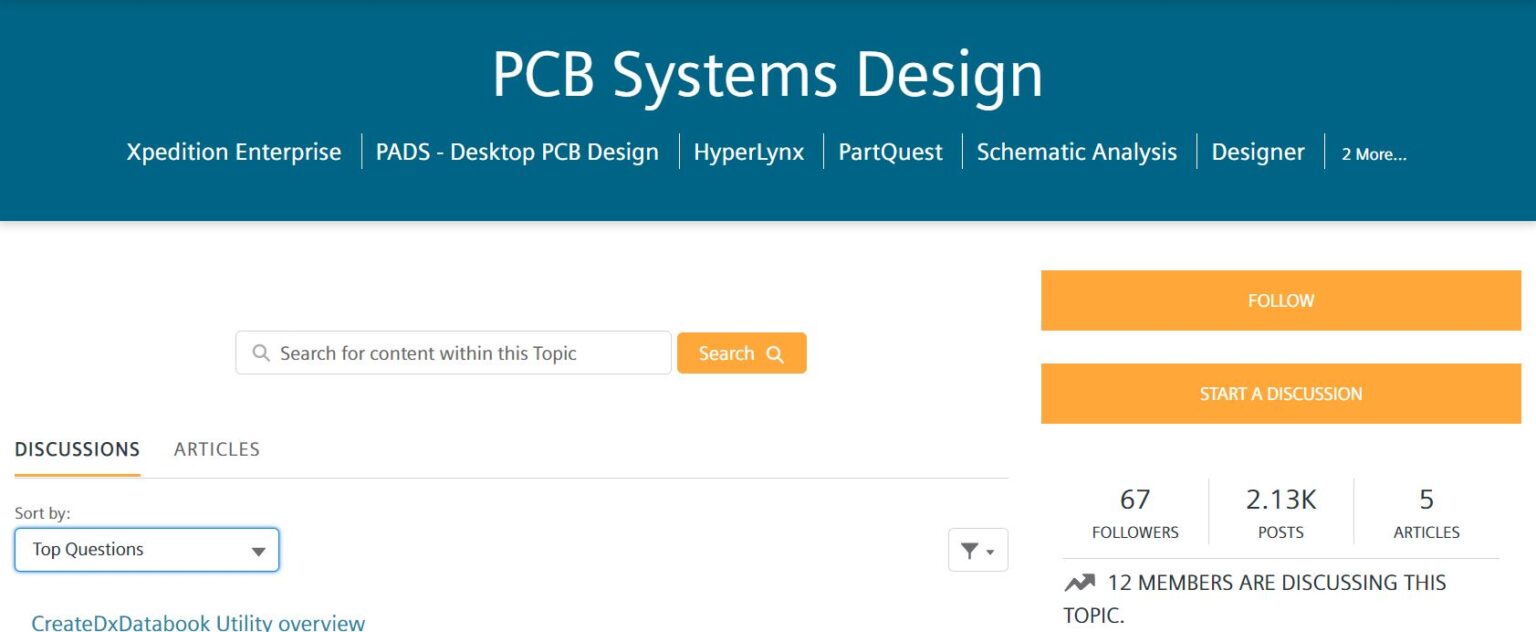Open the Top Questions sort dropdown

pyautogui.click(x=147, y=549)
